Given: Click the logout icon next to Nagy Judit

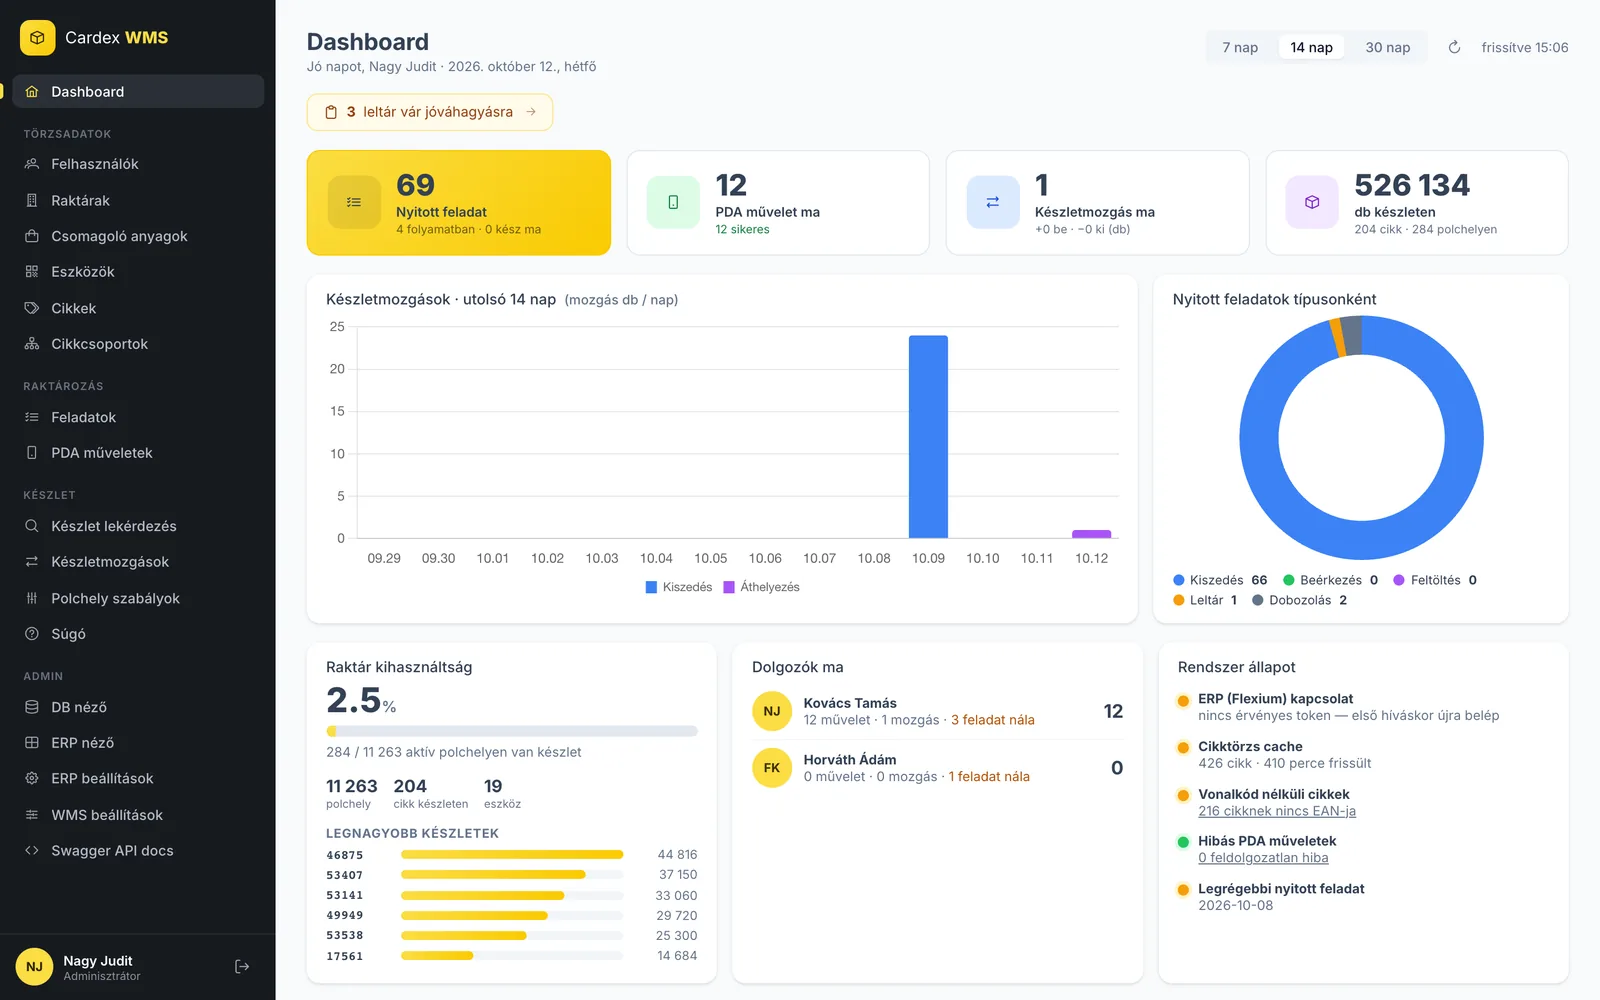Looking at the screenshot, I should click(x=242, y=966).
